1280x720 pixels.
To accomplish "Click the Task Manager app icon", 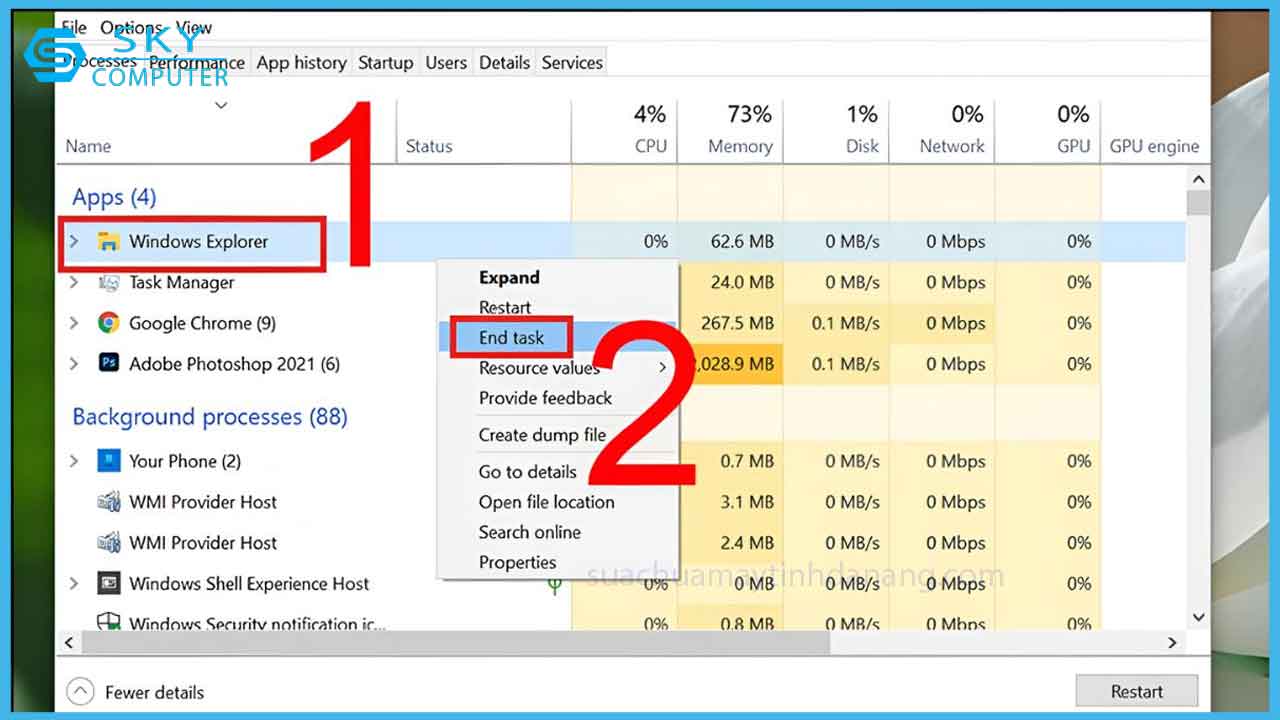I will 108,283.
